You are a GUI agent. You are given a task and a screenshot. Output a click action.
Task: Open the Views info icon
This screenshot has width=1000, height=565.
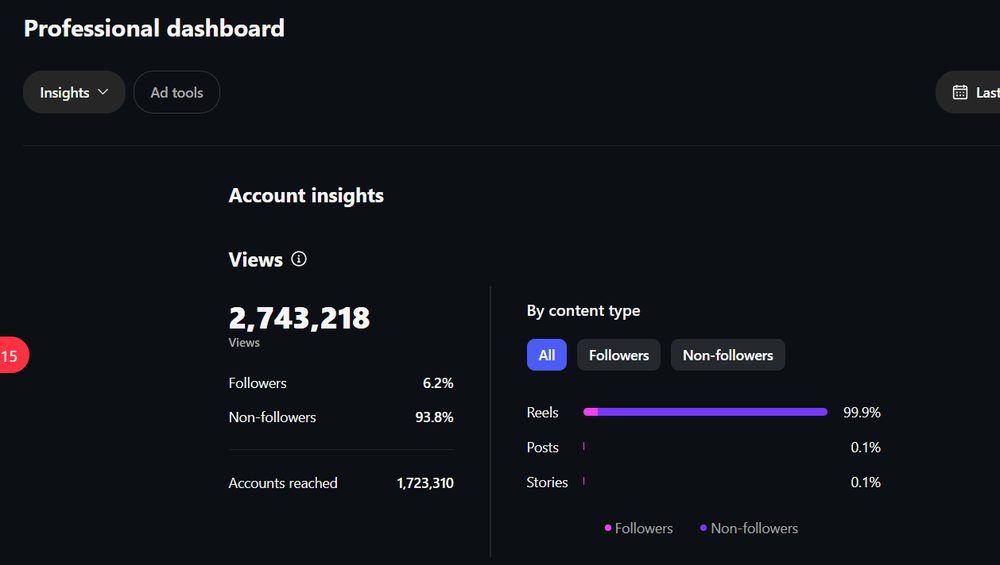click(x=298, y=259)
